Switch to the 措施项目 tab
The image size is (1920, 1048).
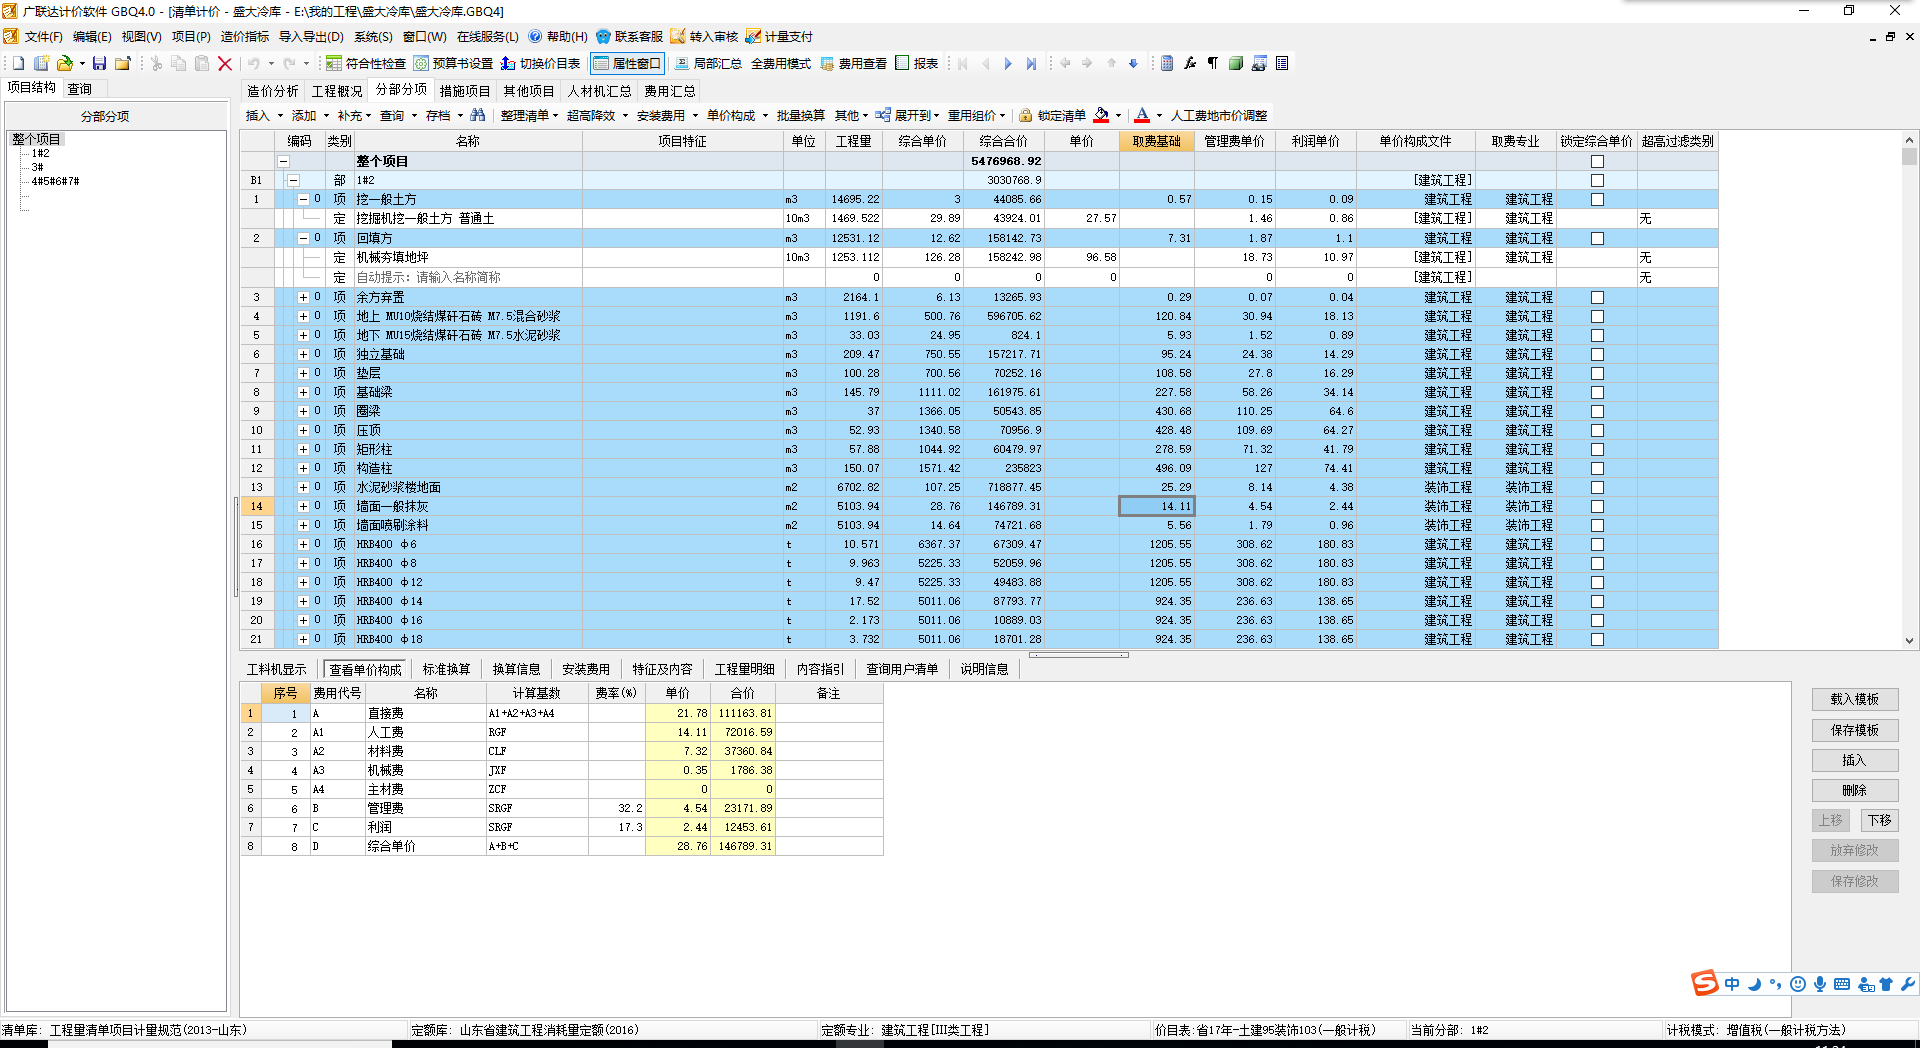coord(465,91)
